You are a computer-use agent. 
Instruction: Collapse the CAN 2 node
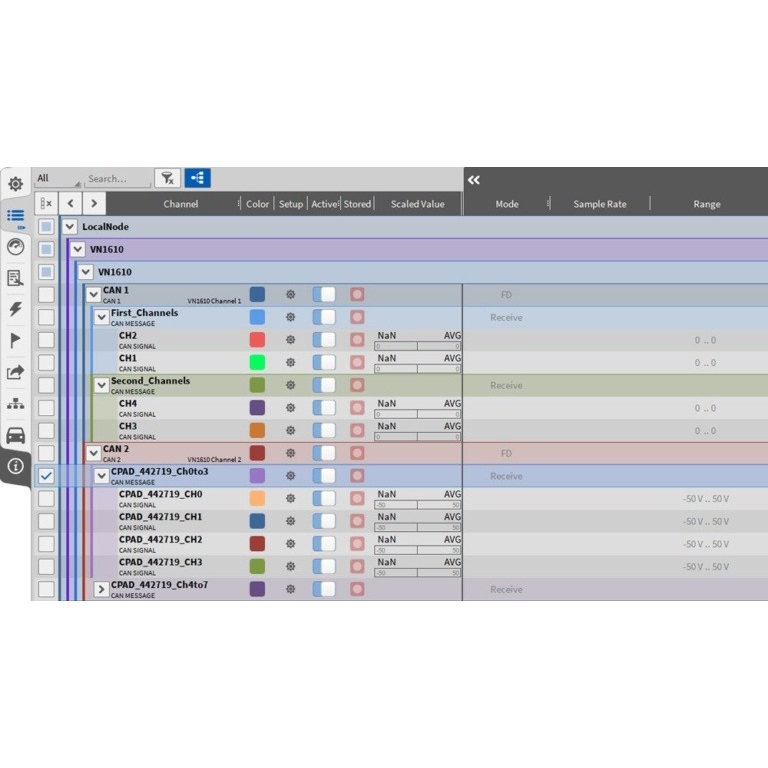tap(94, 453)
